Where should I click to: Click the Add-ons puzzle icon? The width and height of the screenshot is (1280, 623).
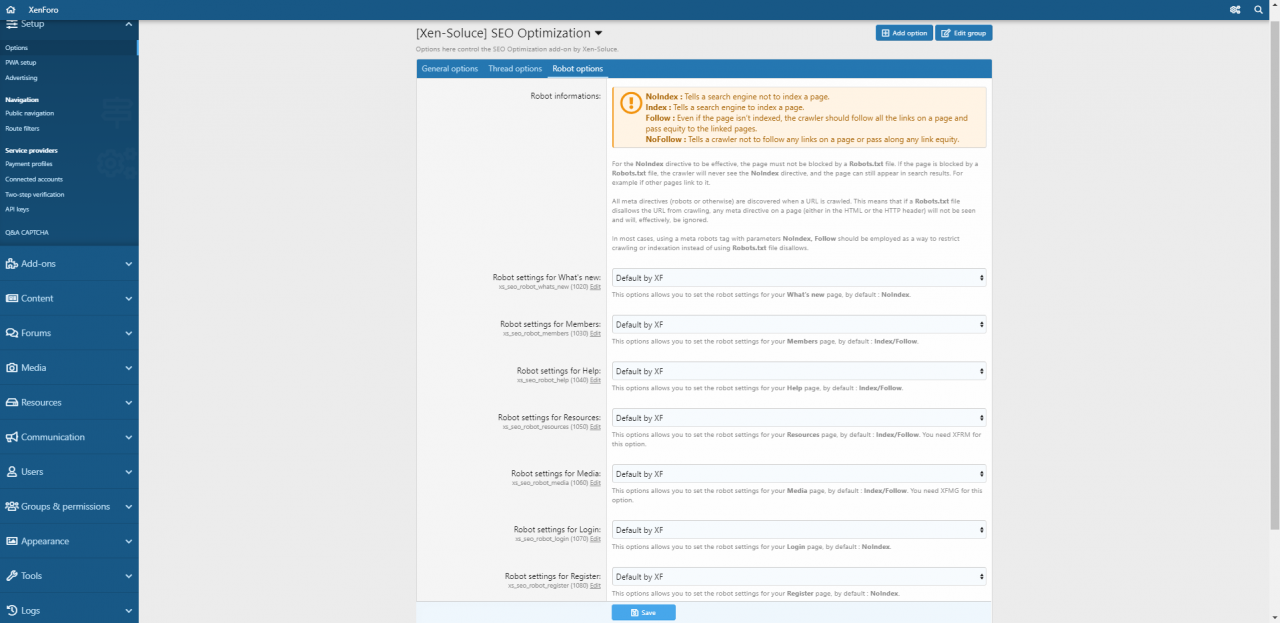pos(12,264)
